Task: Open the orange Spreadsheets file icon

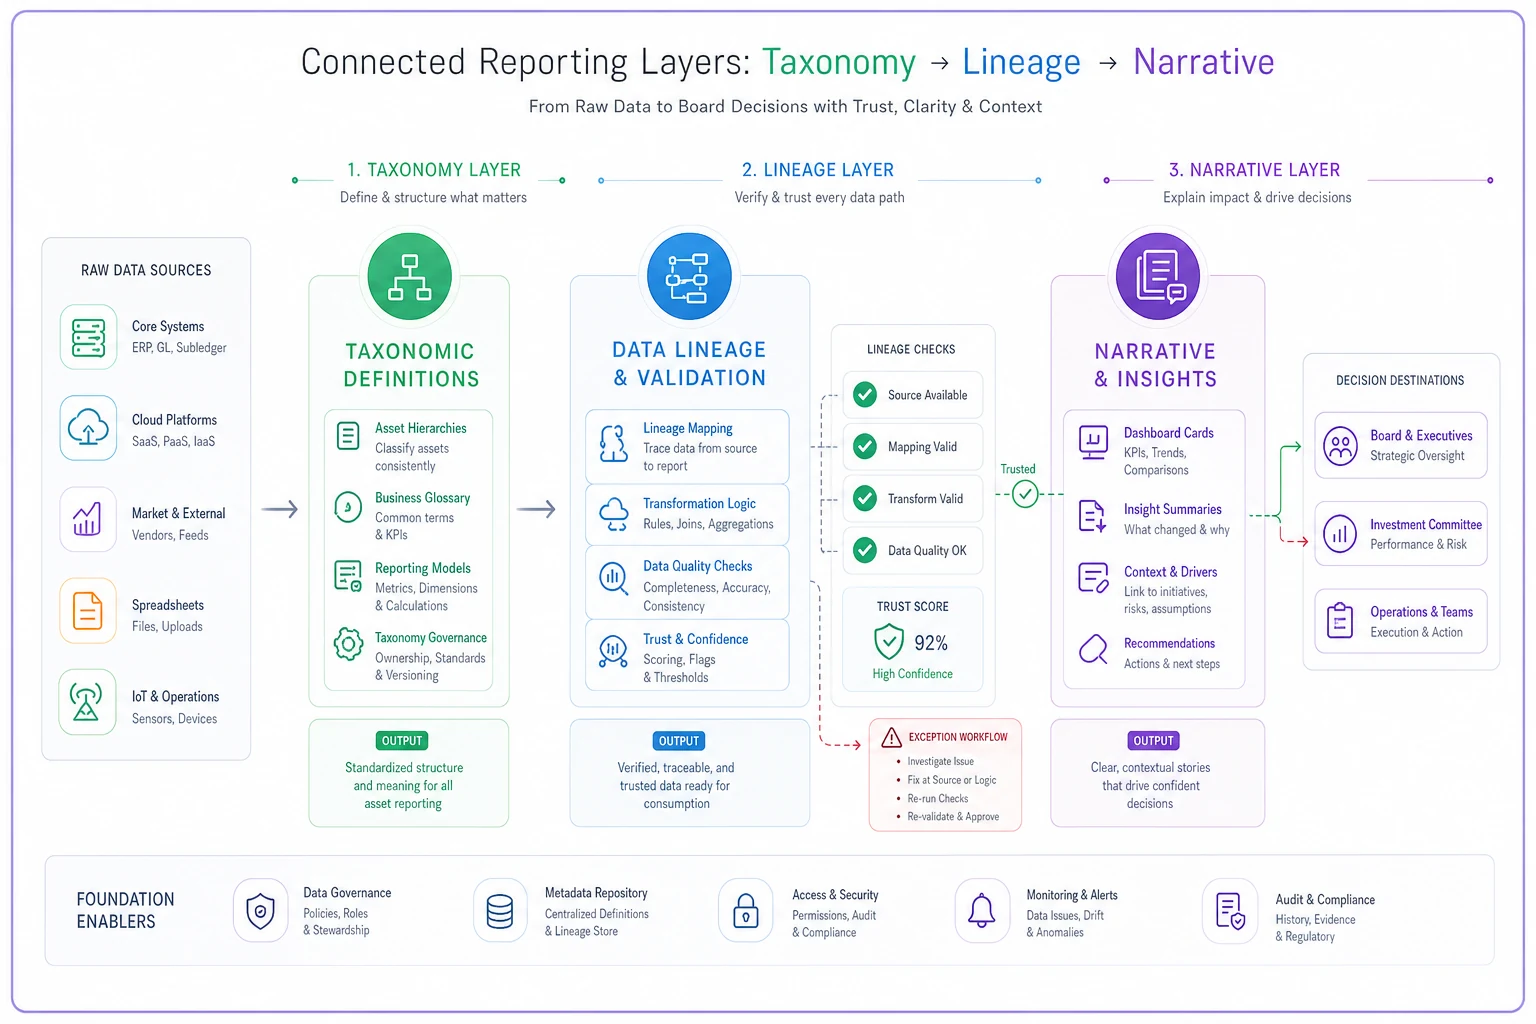Action: point(88,610)
